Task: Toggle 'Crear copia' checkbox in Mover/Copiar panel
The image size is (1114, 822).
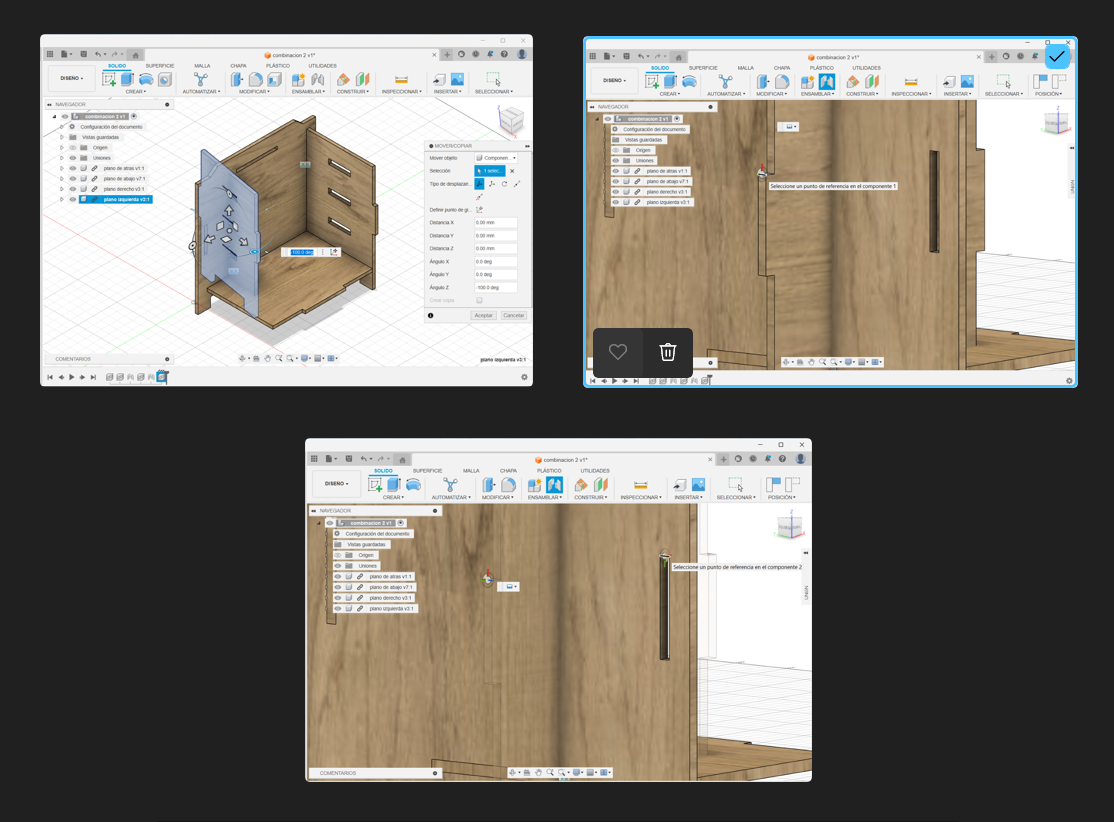Action: pyautogui.click(x=480, y=301)
